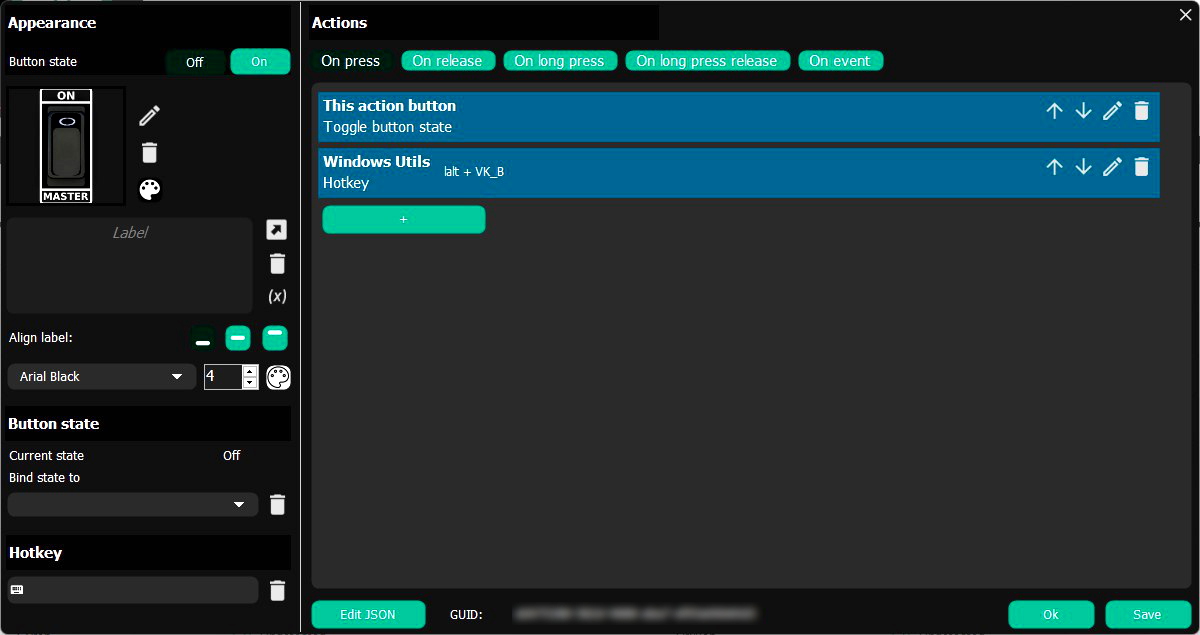1200x635 pixels.
Task: Open the image color palette icon
Action: tap(149, 190)
